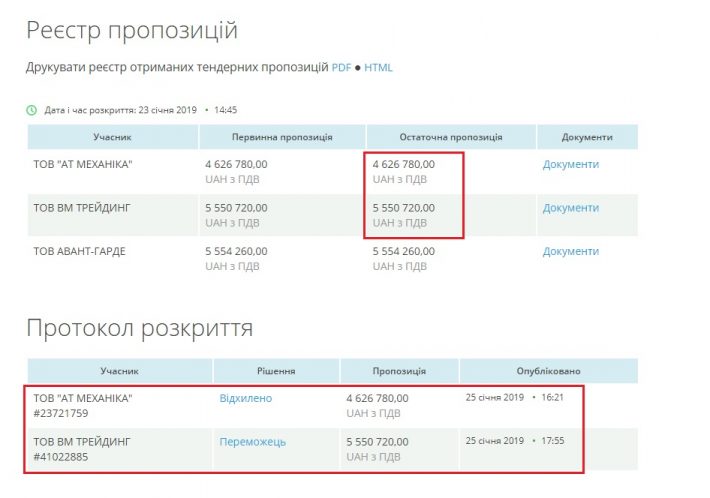Select the Опубліковано column header

pyautogui.click(x=548, y=371)
